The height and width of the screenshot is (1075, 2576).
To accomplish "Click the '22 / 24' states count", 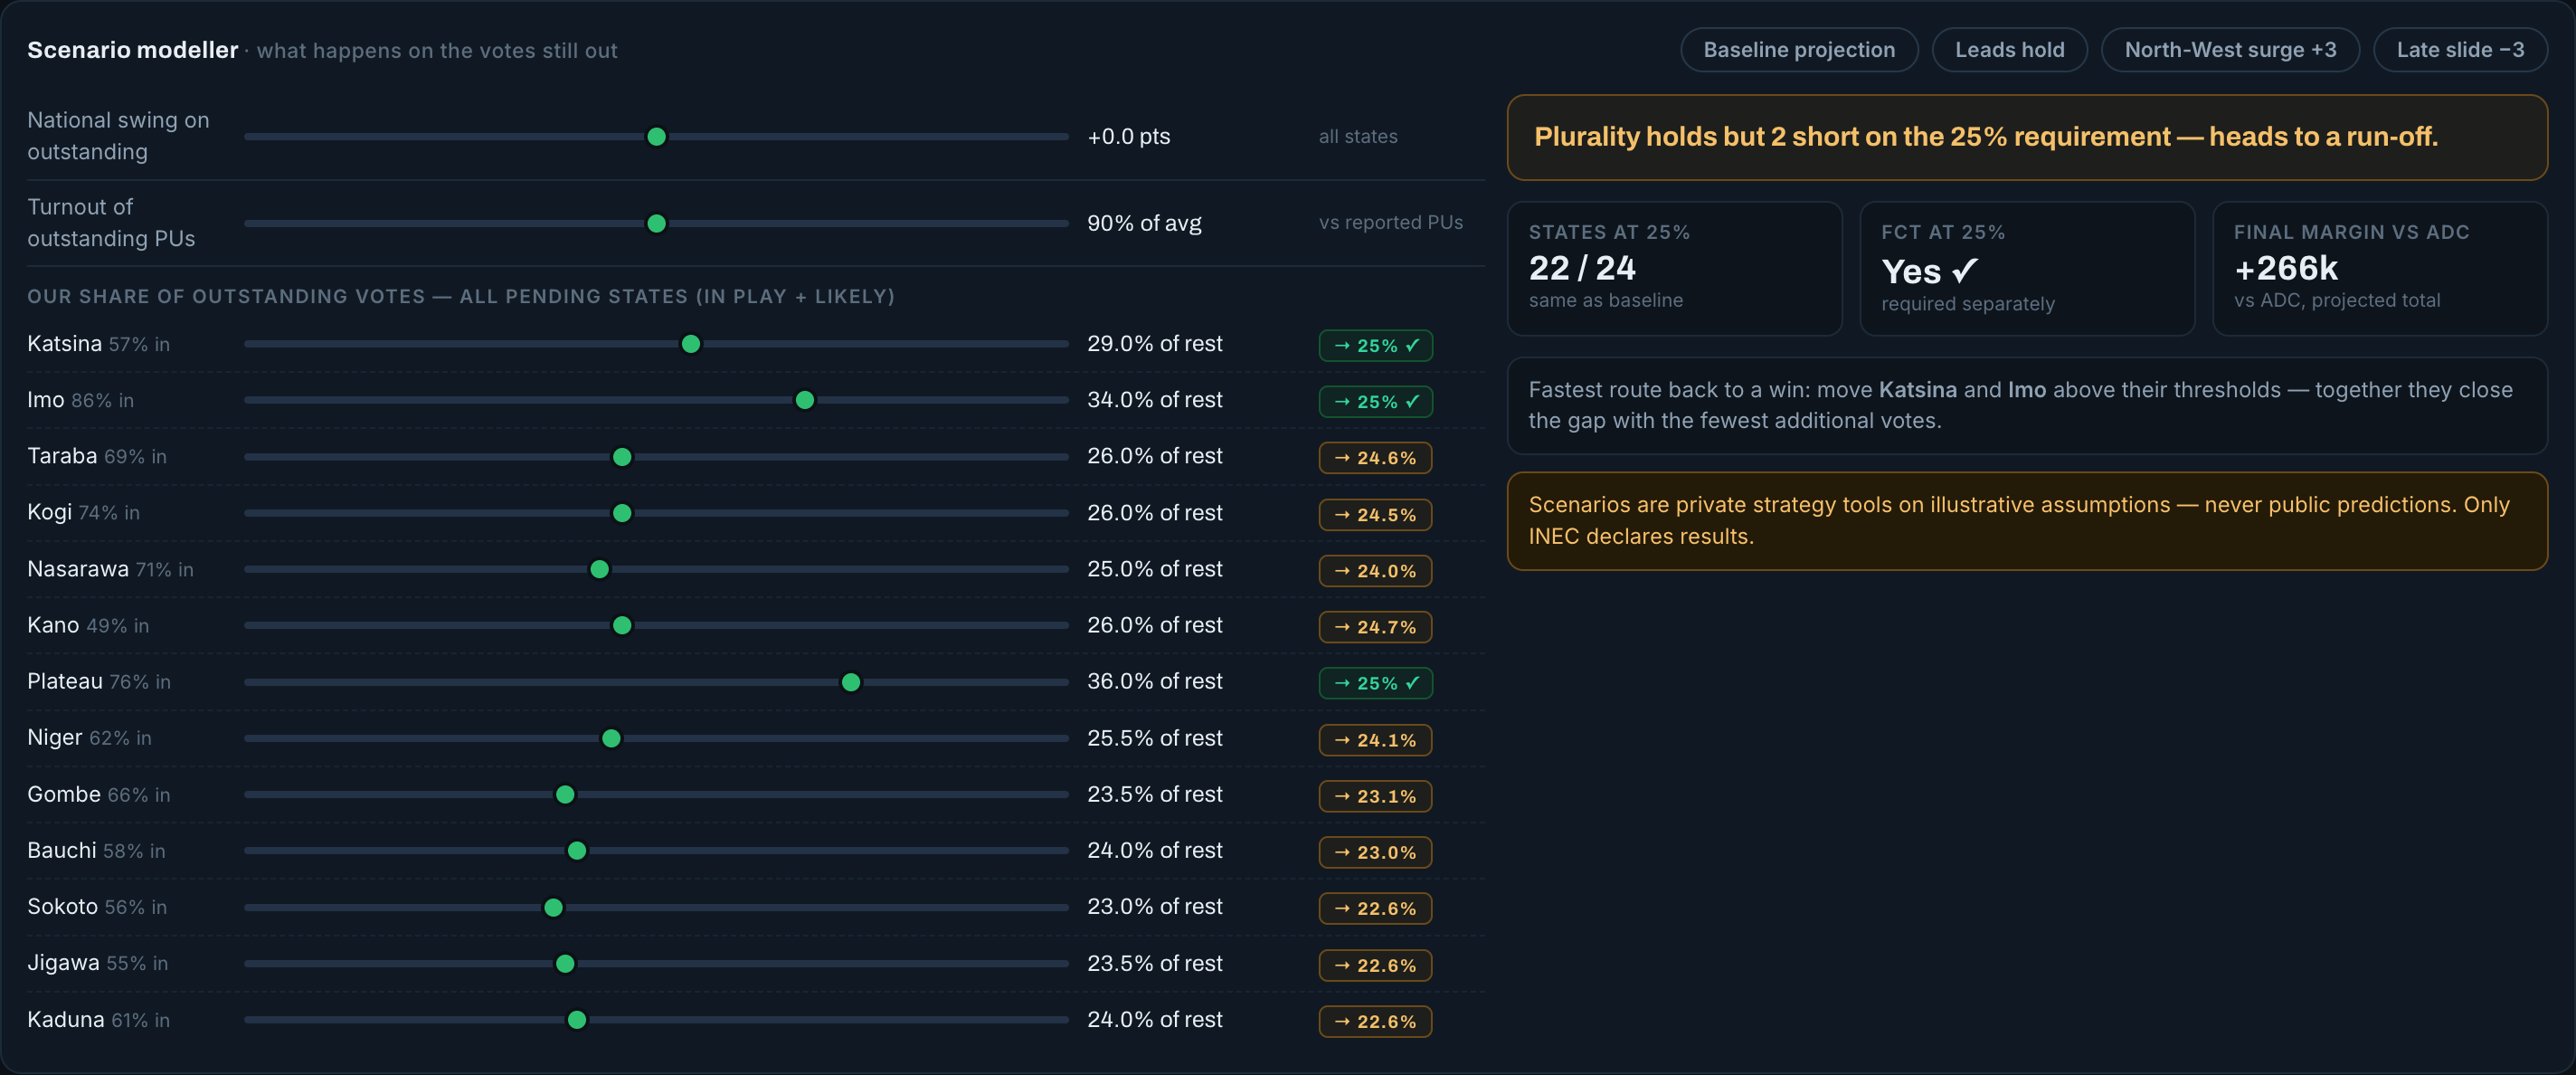I will [x=1582, y=268].
